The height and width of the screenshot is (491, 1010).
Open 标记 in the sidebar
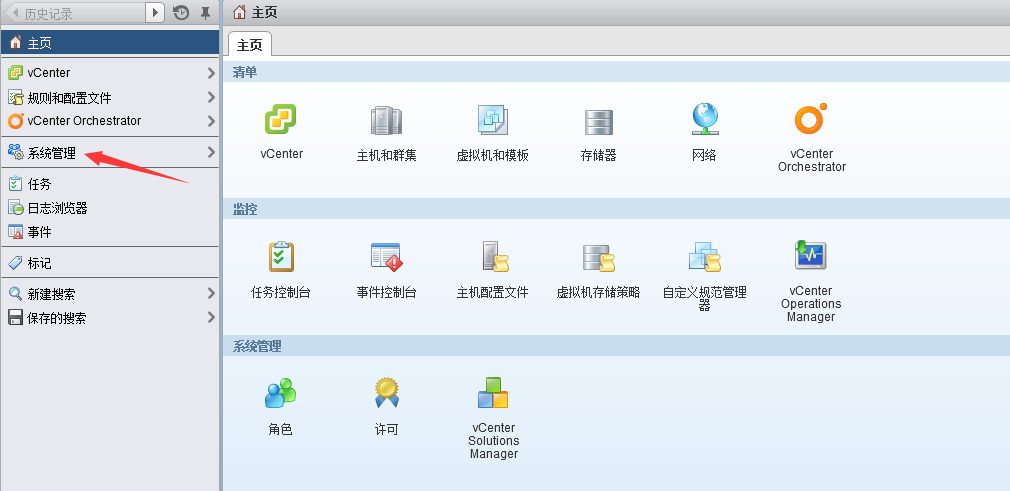click(110, 263)
